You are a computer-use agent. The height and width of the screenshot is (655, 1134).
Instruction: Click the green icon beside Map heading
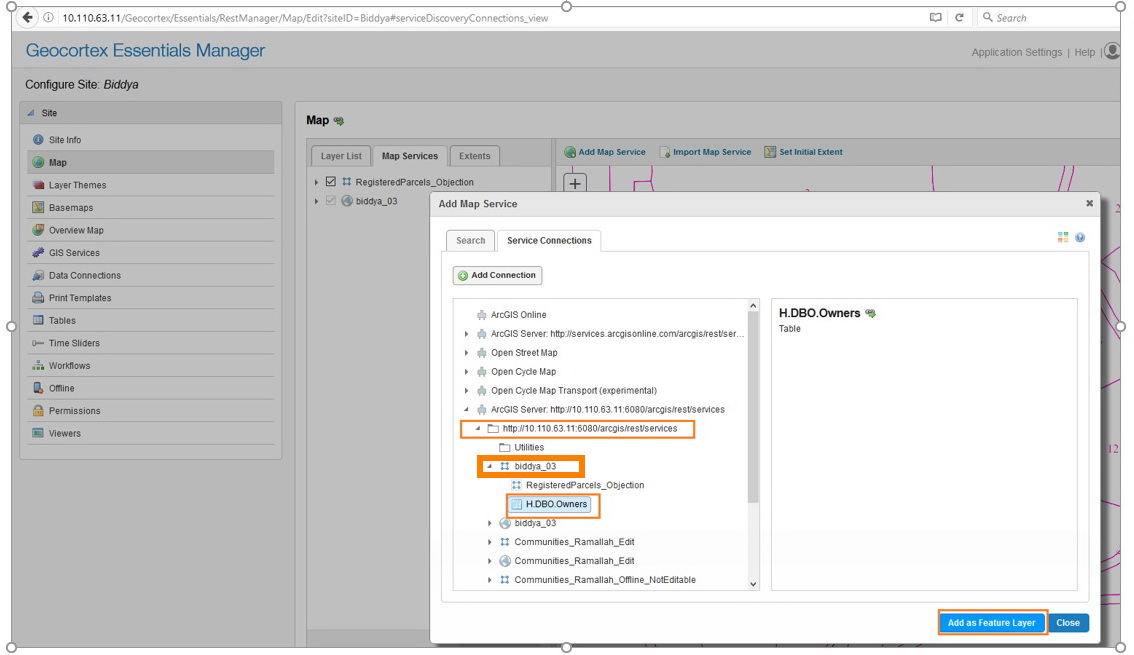point(338,121)
